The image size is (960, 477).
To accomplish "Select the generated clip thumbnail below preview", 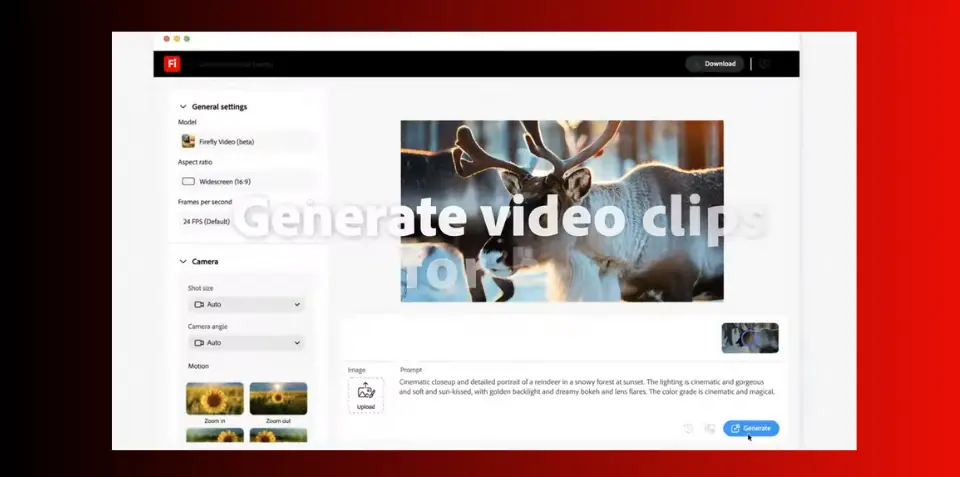I will click(x=750, y=338).
